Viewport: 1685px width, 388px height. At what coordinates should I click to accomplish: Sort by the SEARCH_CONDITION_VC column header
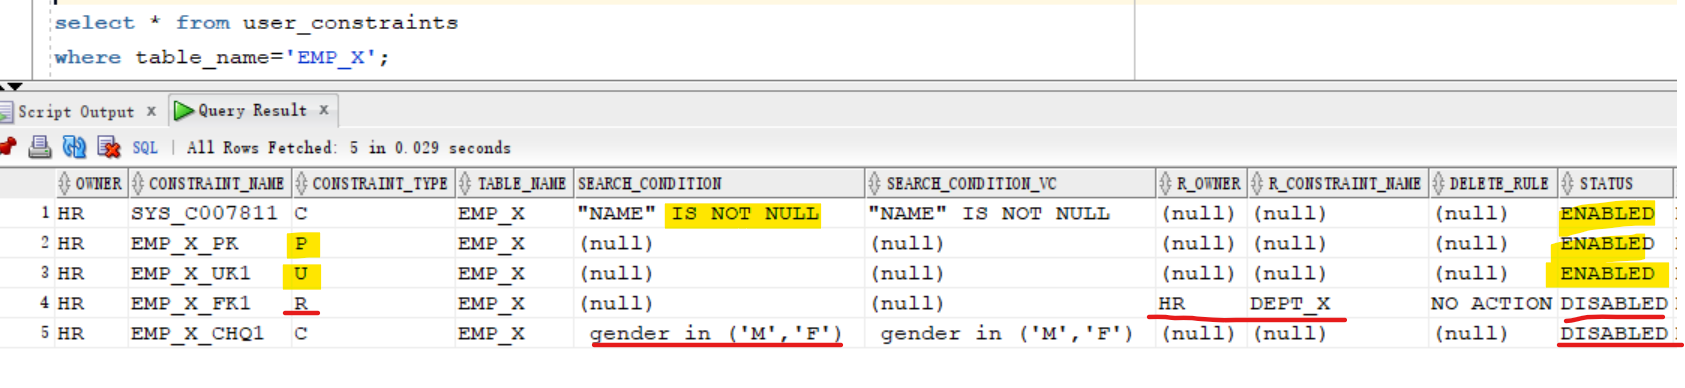pos(1010,184)
